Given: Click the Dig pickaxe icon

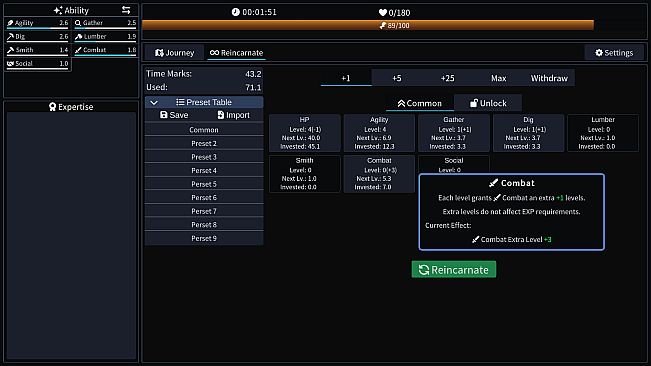Looking at the screenshot, I should (x=10, y=37).
